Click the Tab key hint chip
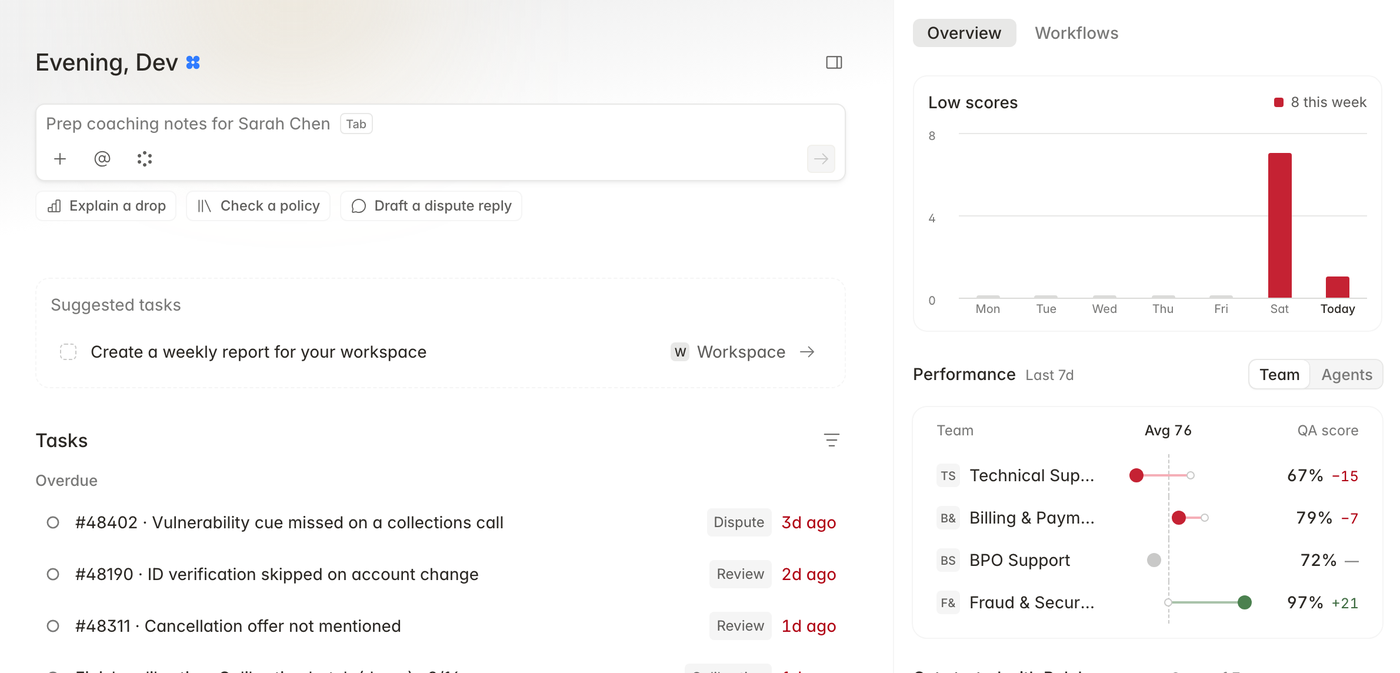This screenshot has width=1400, height=673. (356, 124)
